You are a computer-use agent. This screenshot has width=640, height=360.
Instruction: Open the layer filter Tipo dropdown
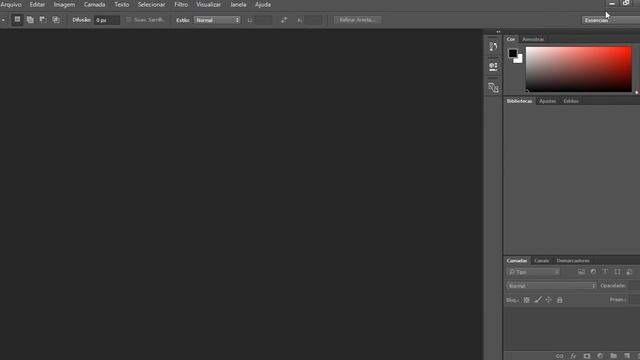[x=534, y=272]
